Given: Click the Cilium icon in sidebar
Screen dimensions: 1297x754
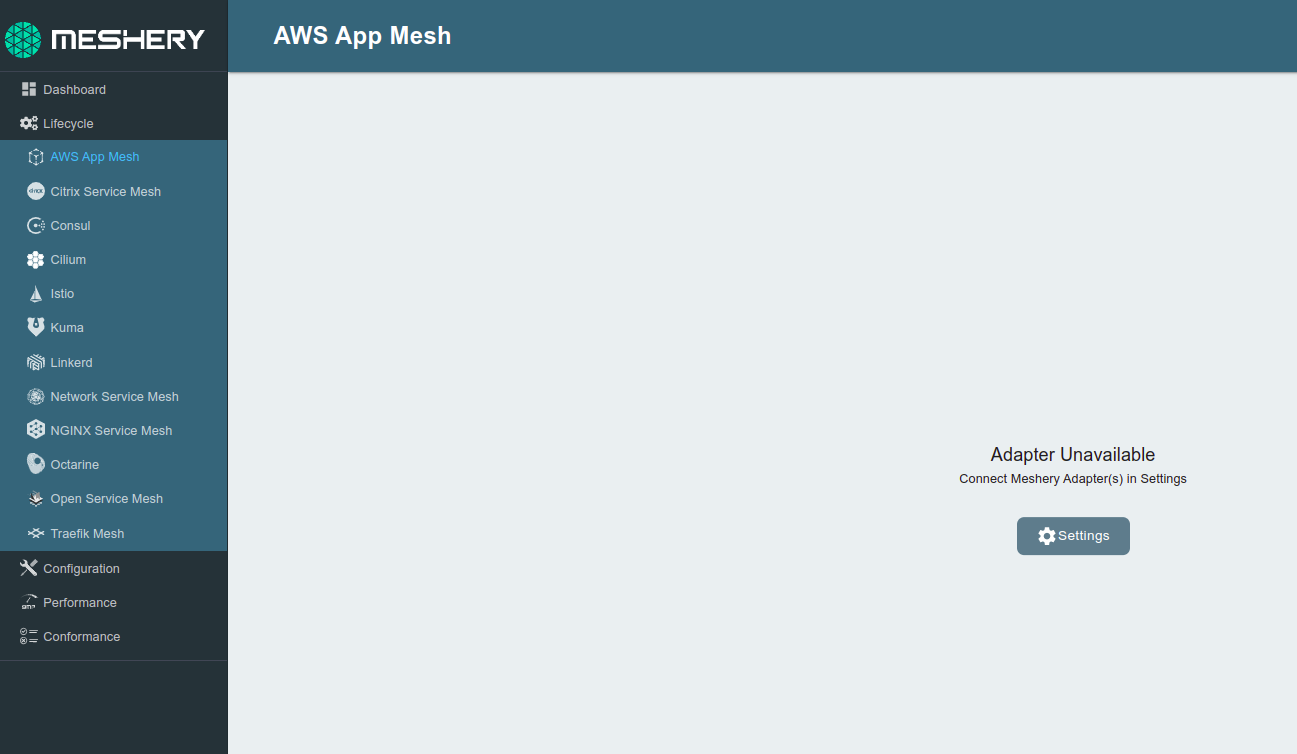Looking at the screenshot, I should (35, 259).
